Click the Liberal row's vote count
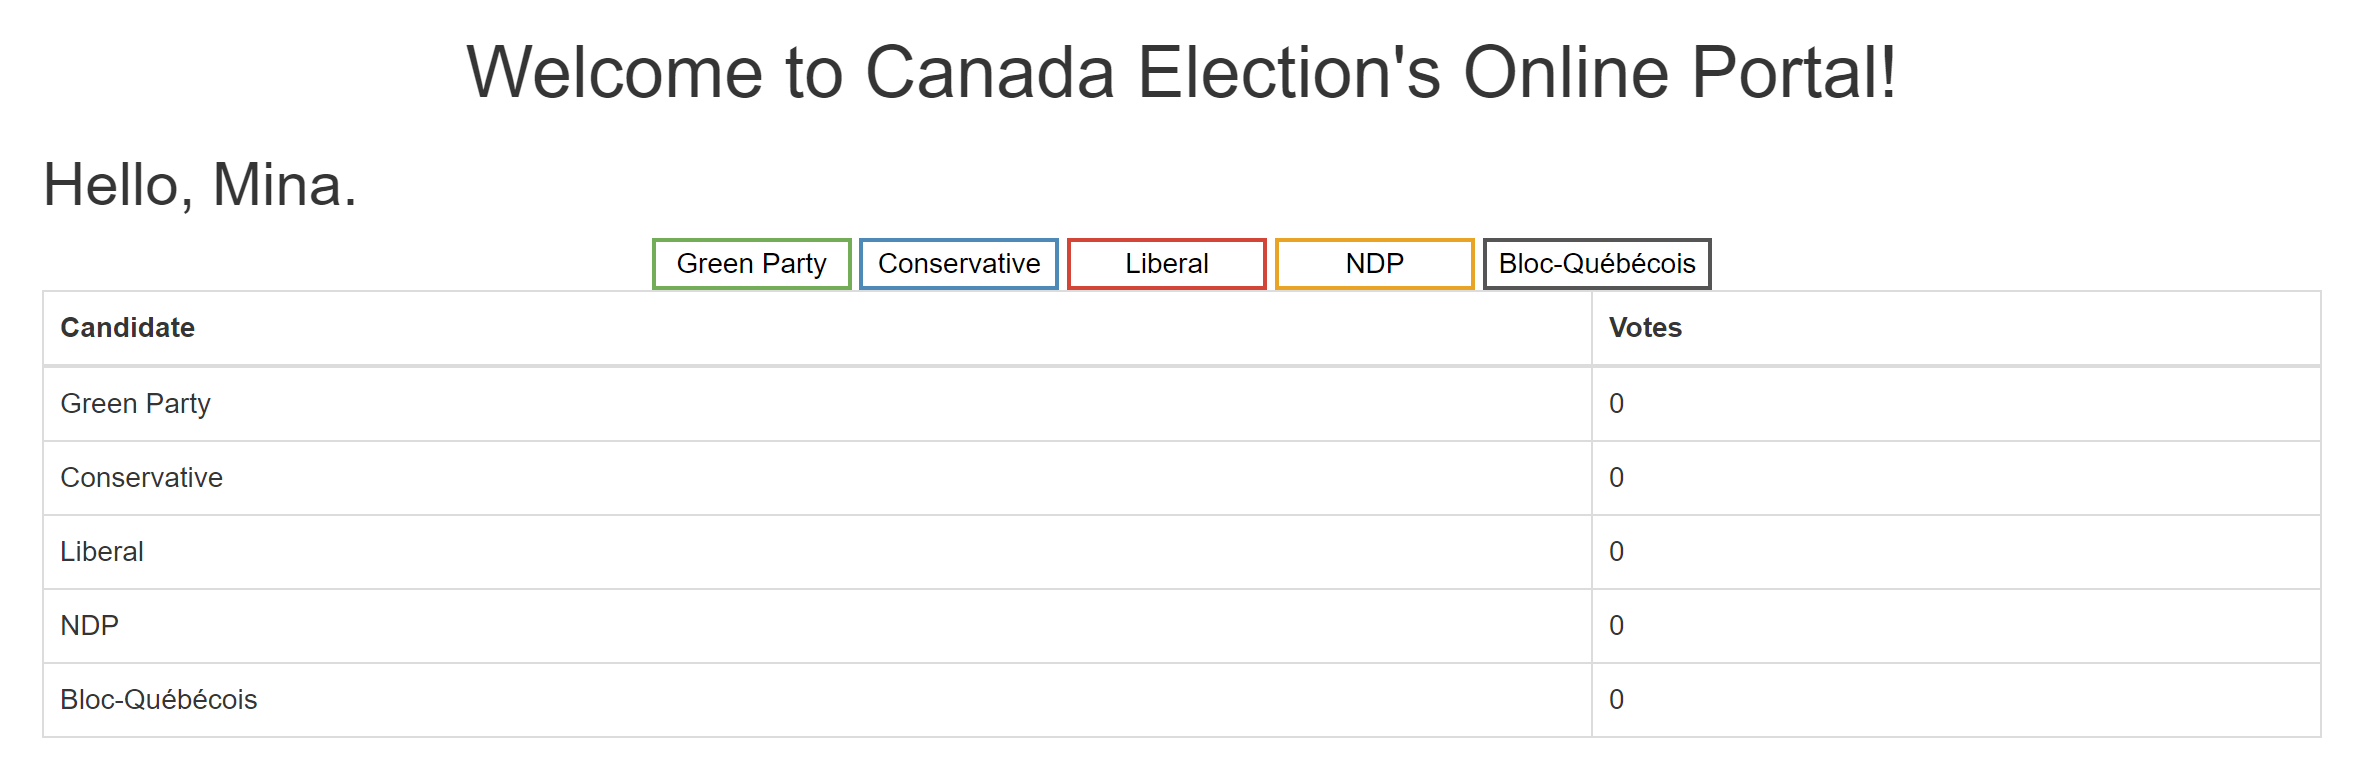This screenshot has width=2363, height=777. click(x=1956, y=552)
